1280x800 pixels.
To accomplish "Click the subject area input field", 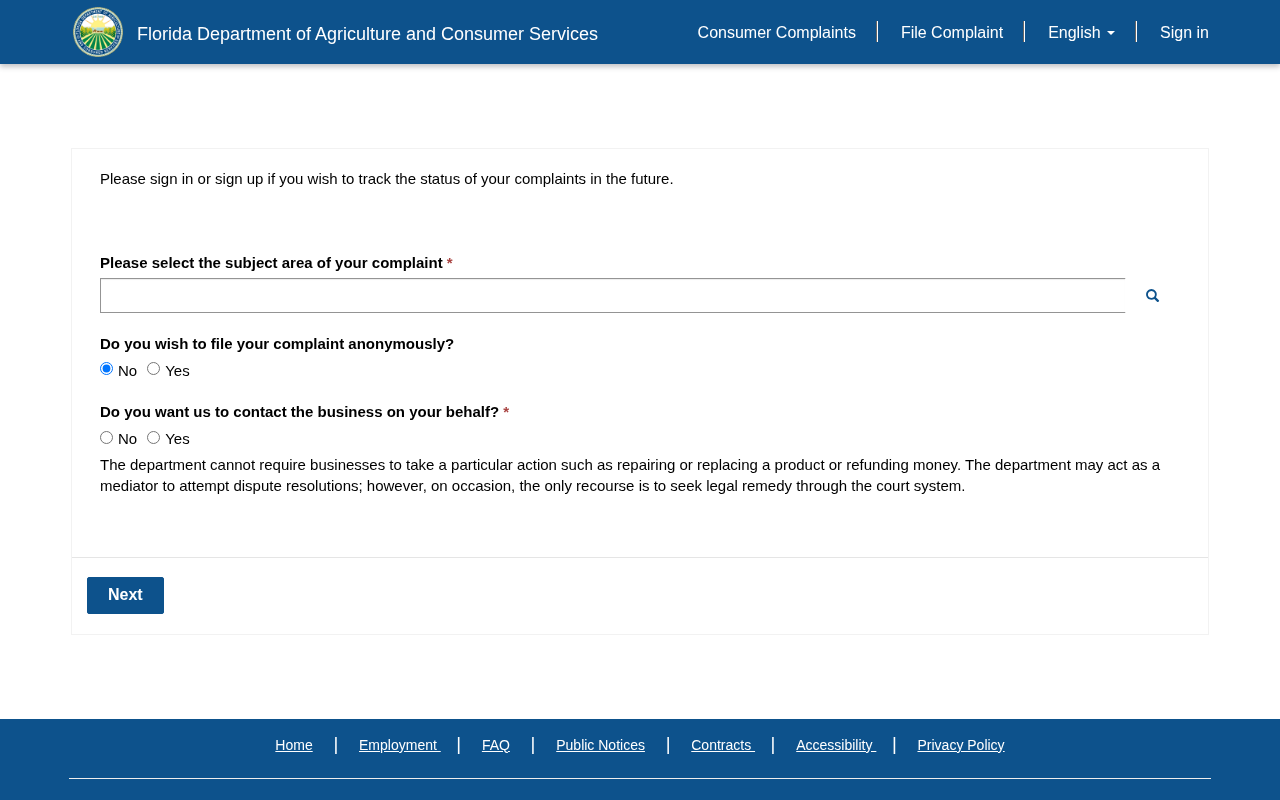I will coord(612,296).
